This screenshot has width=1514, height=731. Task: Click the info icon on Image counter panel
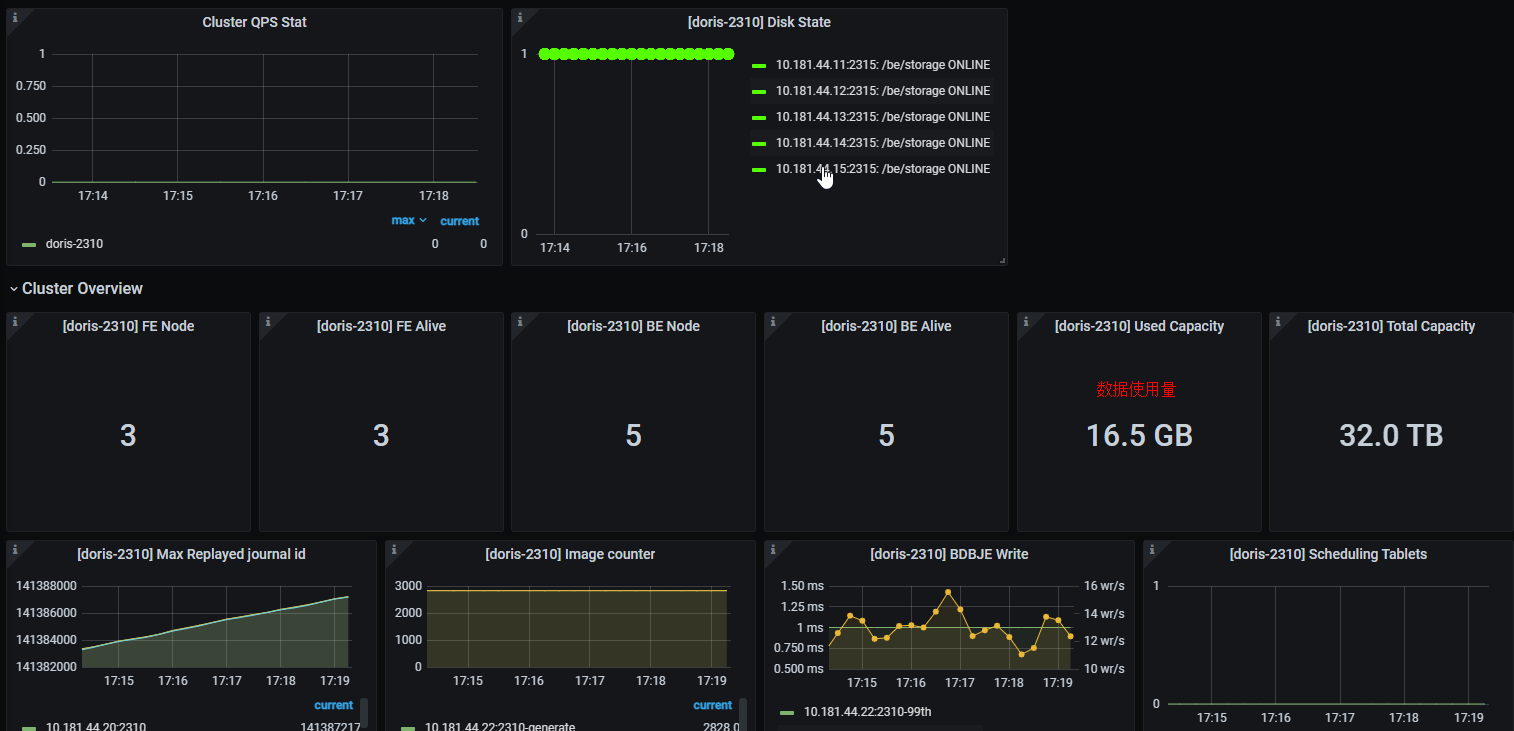click(x=394, y=549)
